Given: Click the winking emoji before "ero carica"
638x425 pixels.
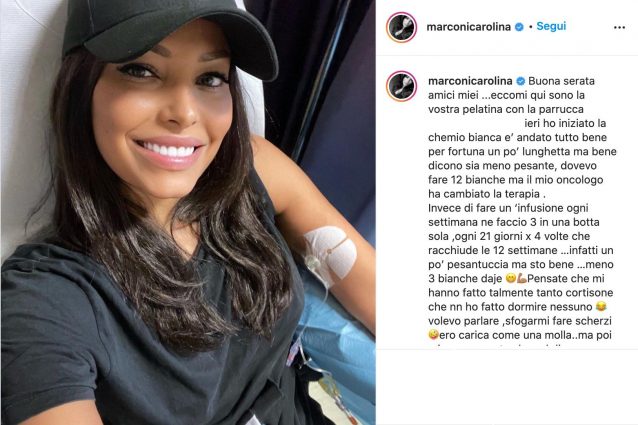Looking at the screenshot, I should 433,335.
